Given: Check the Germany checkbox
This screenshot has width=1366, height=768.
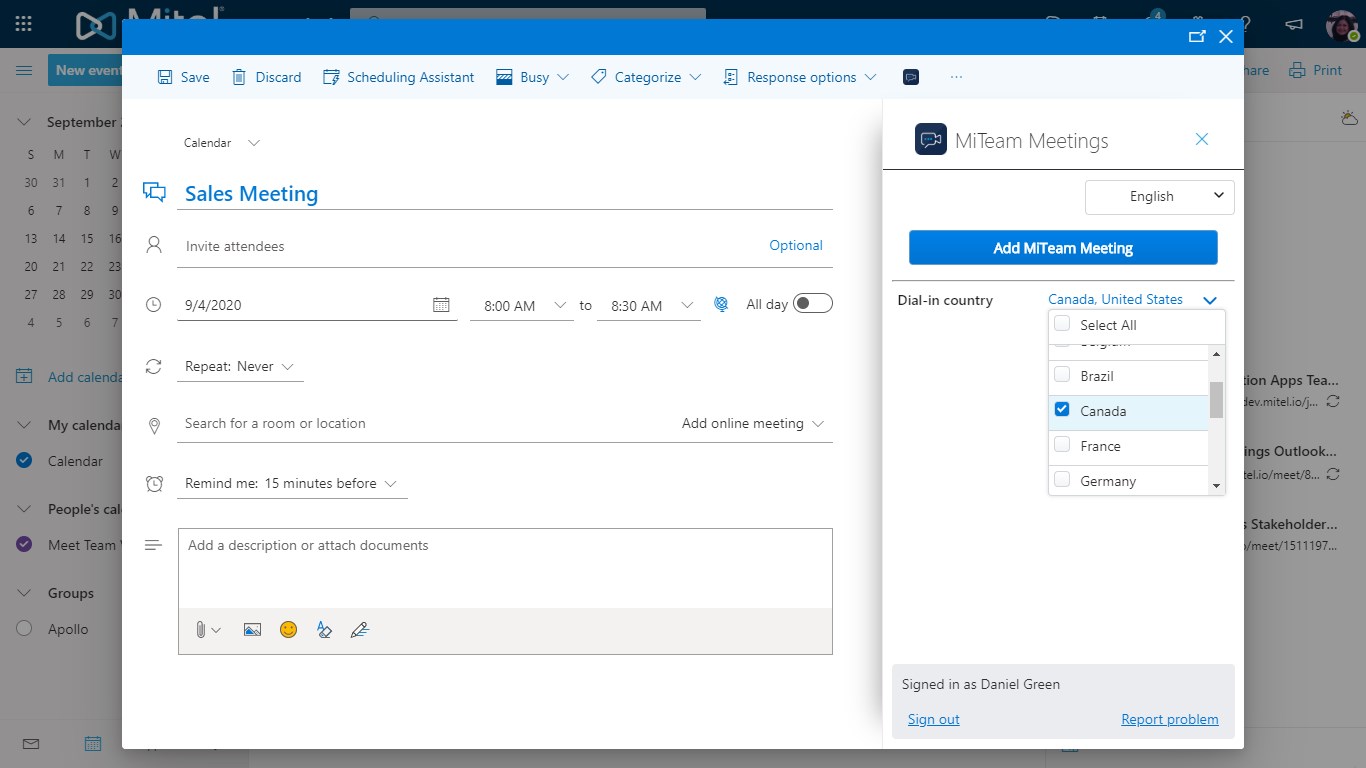Looking at the screenshot, I should [x=1062, y=480].
